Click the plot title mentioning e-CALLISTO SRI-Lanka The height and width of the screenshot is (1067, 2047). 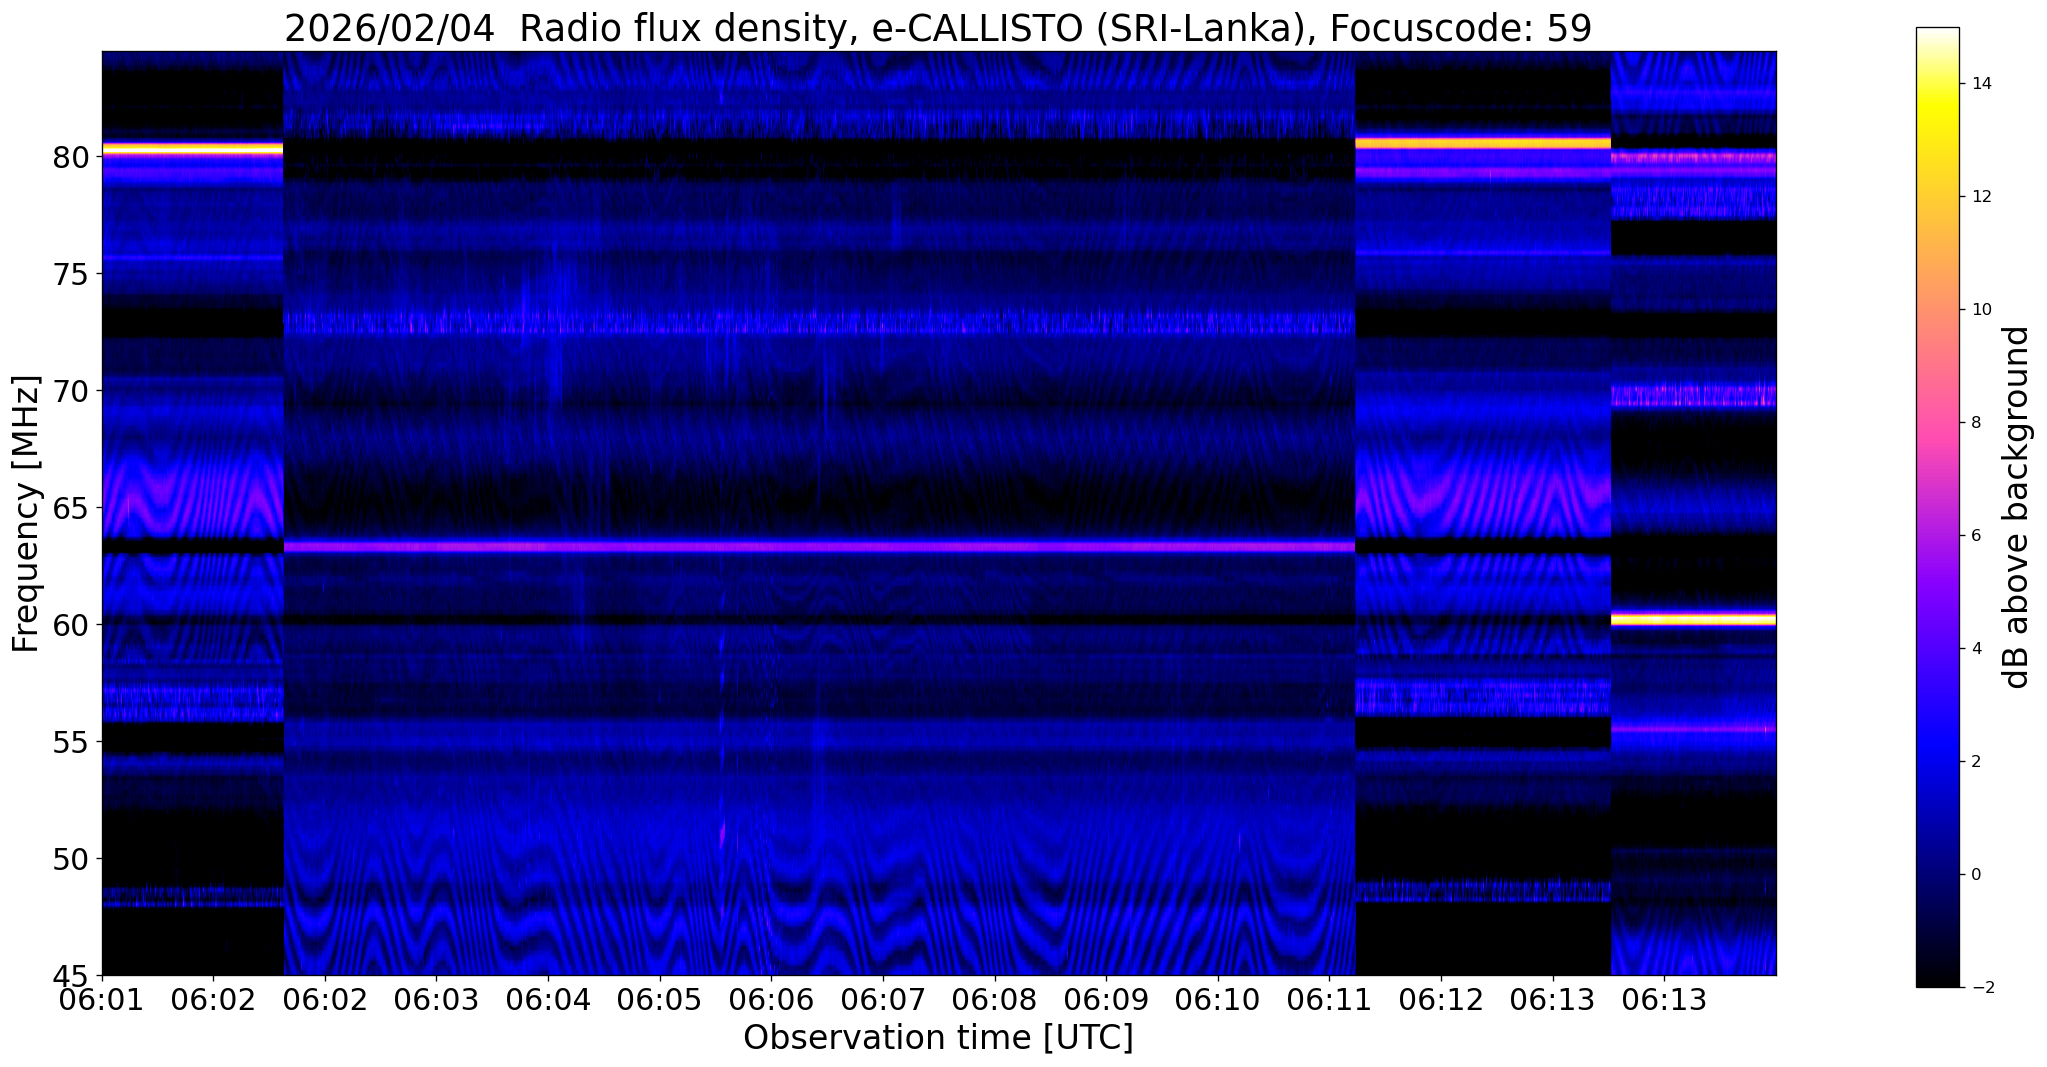click(x=938, y=28)
